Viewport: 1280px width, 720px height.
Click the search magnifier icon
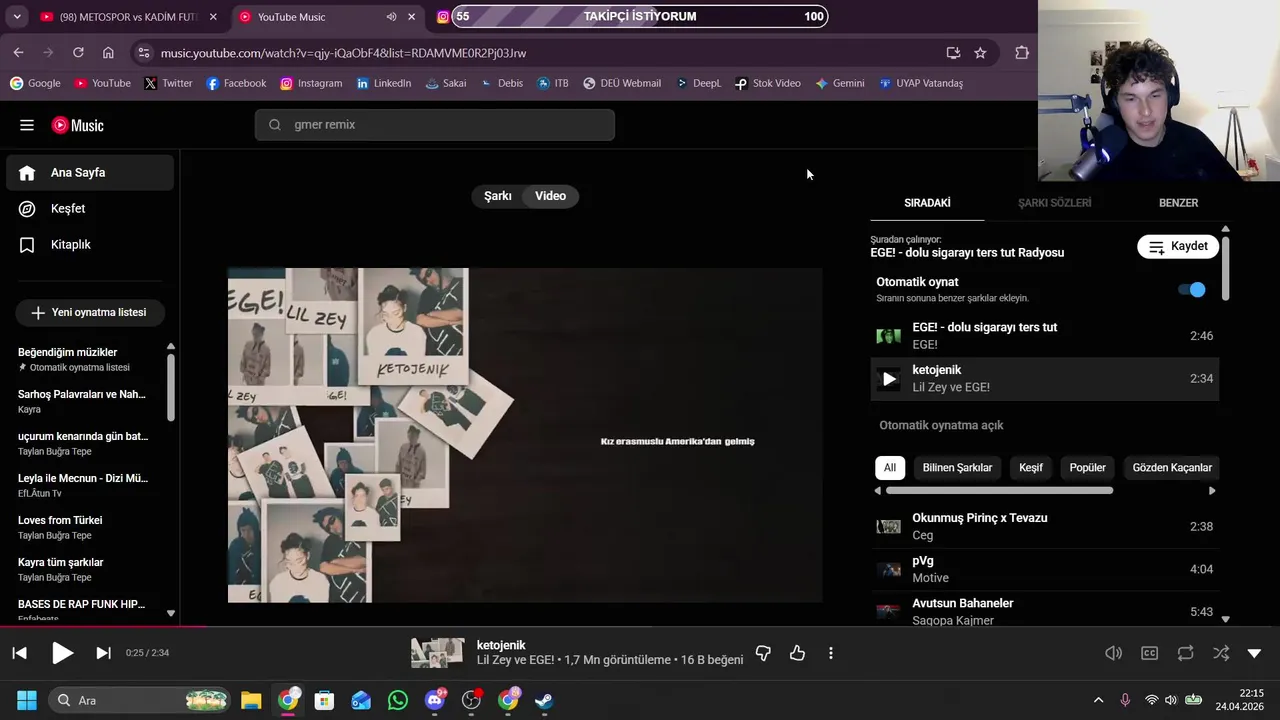275,125
